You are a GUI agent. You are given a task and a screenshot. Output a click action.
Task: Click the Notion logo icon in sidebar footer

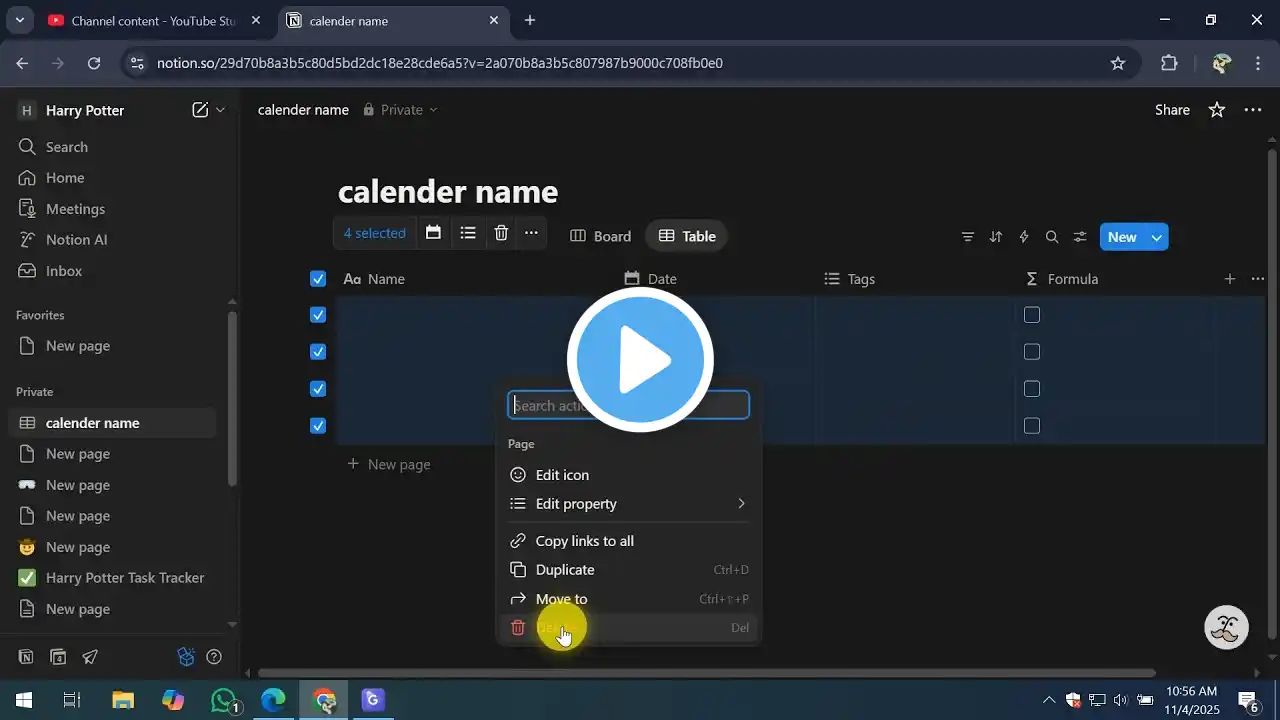[26, 657]
